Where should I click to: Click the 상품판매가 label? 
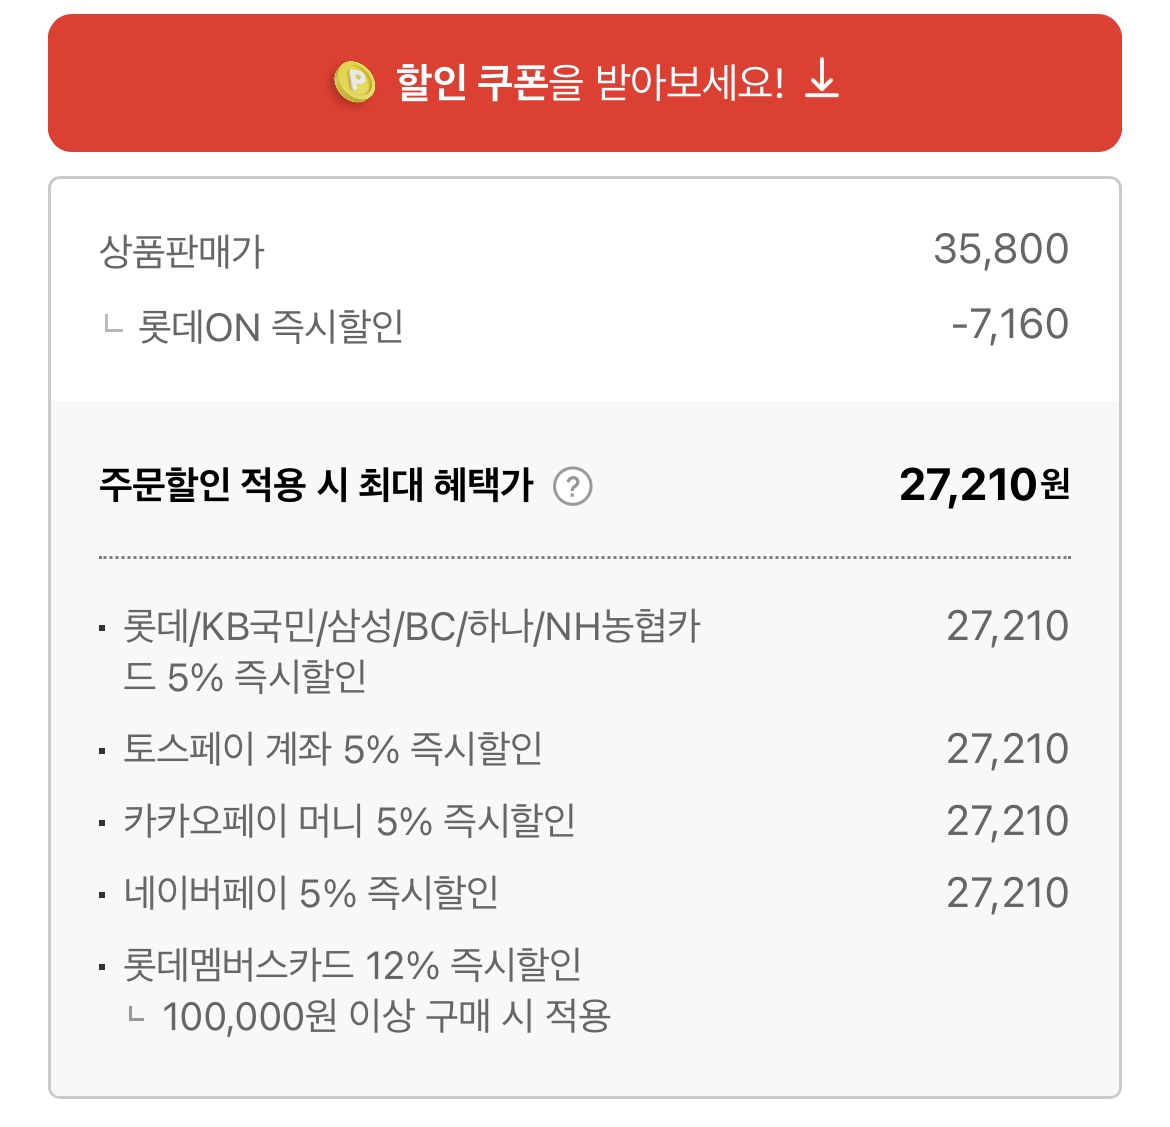[181, 251]
